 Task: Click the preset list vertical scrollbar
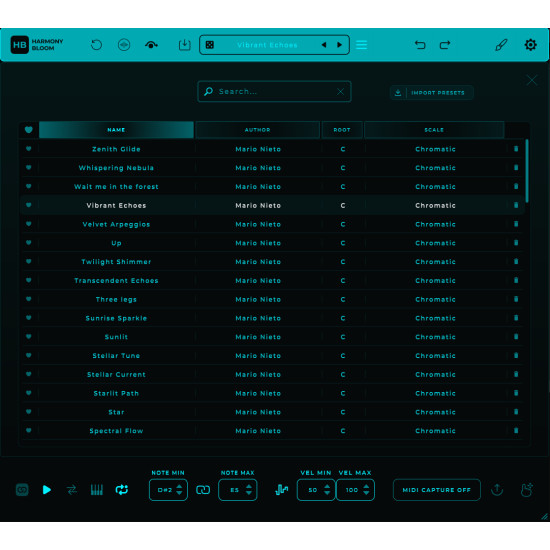tap(527, 171)
